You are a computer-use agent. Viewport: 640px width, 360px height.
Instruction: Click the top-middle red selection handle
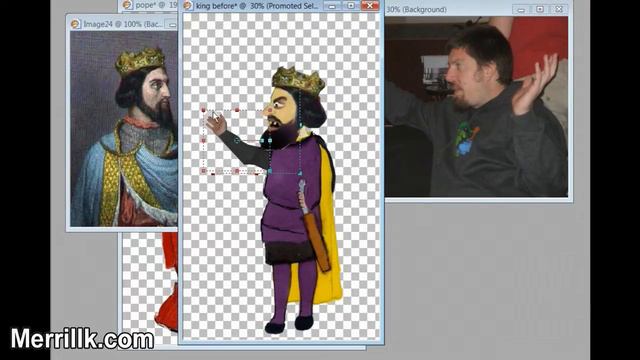[x=237, y=110]
